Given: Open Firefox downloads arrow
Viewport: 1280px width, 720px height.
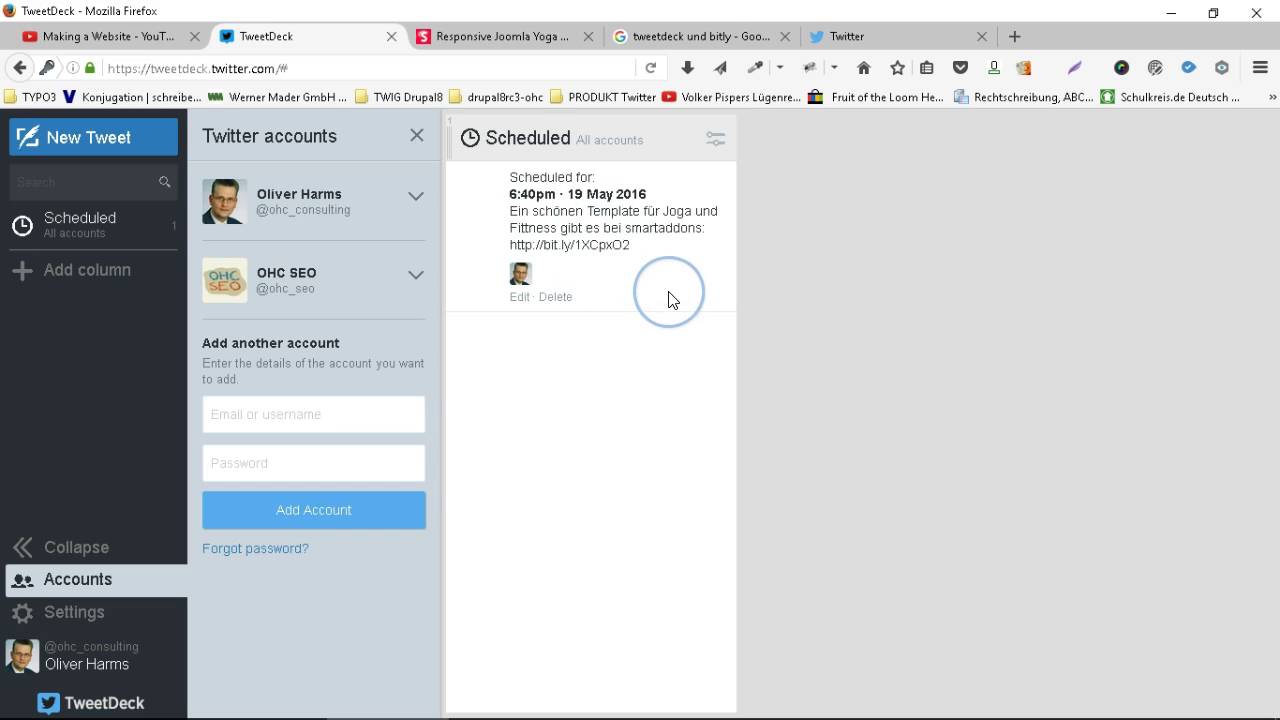Looking at the screenshot, I should click(x=687, y=68).
